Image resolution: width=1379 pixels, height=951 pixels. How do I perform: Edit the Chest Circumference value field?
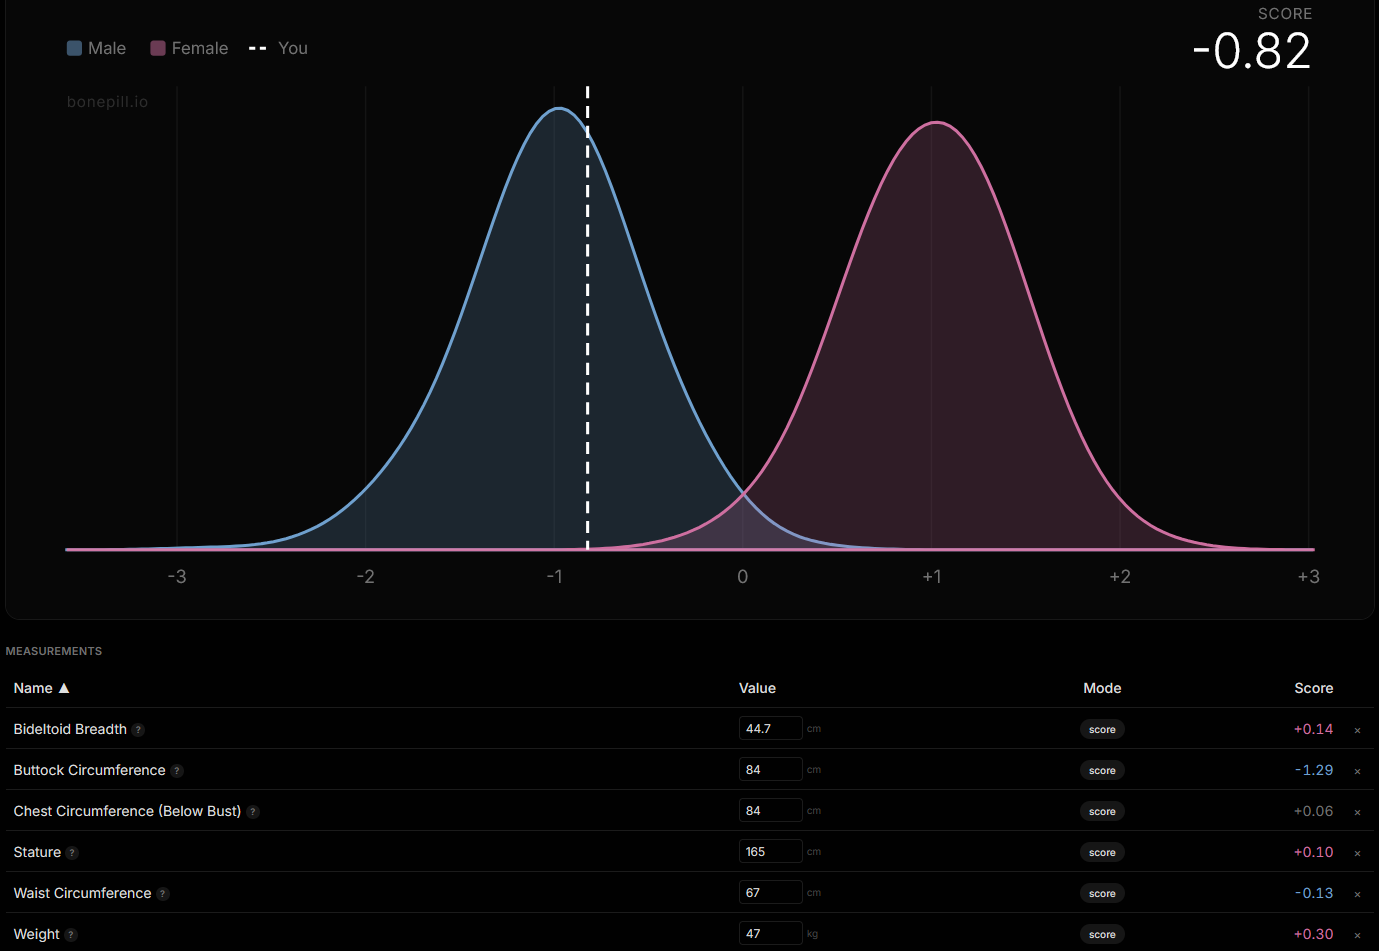pos(770,810)
